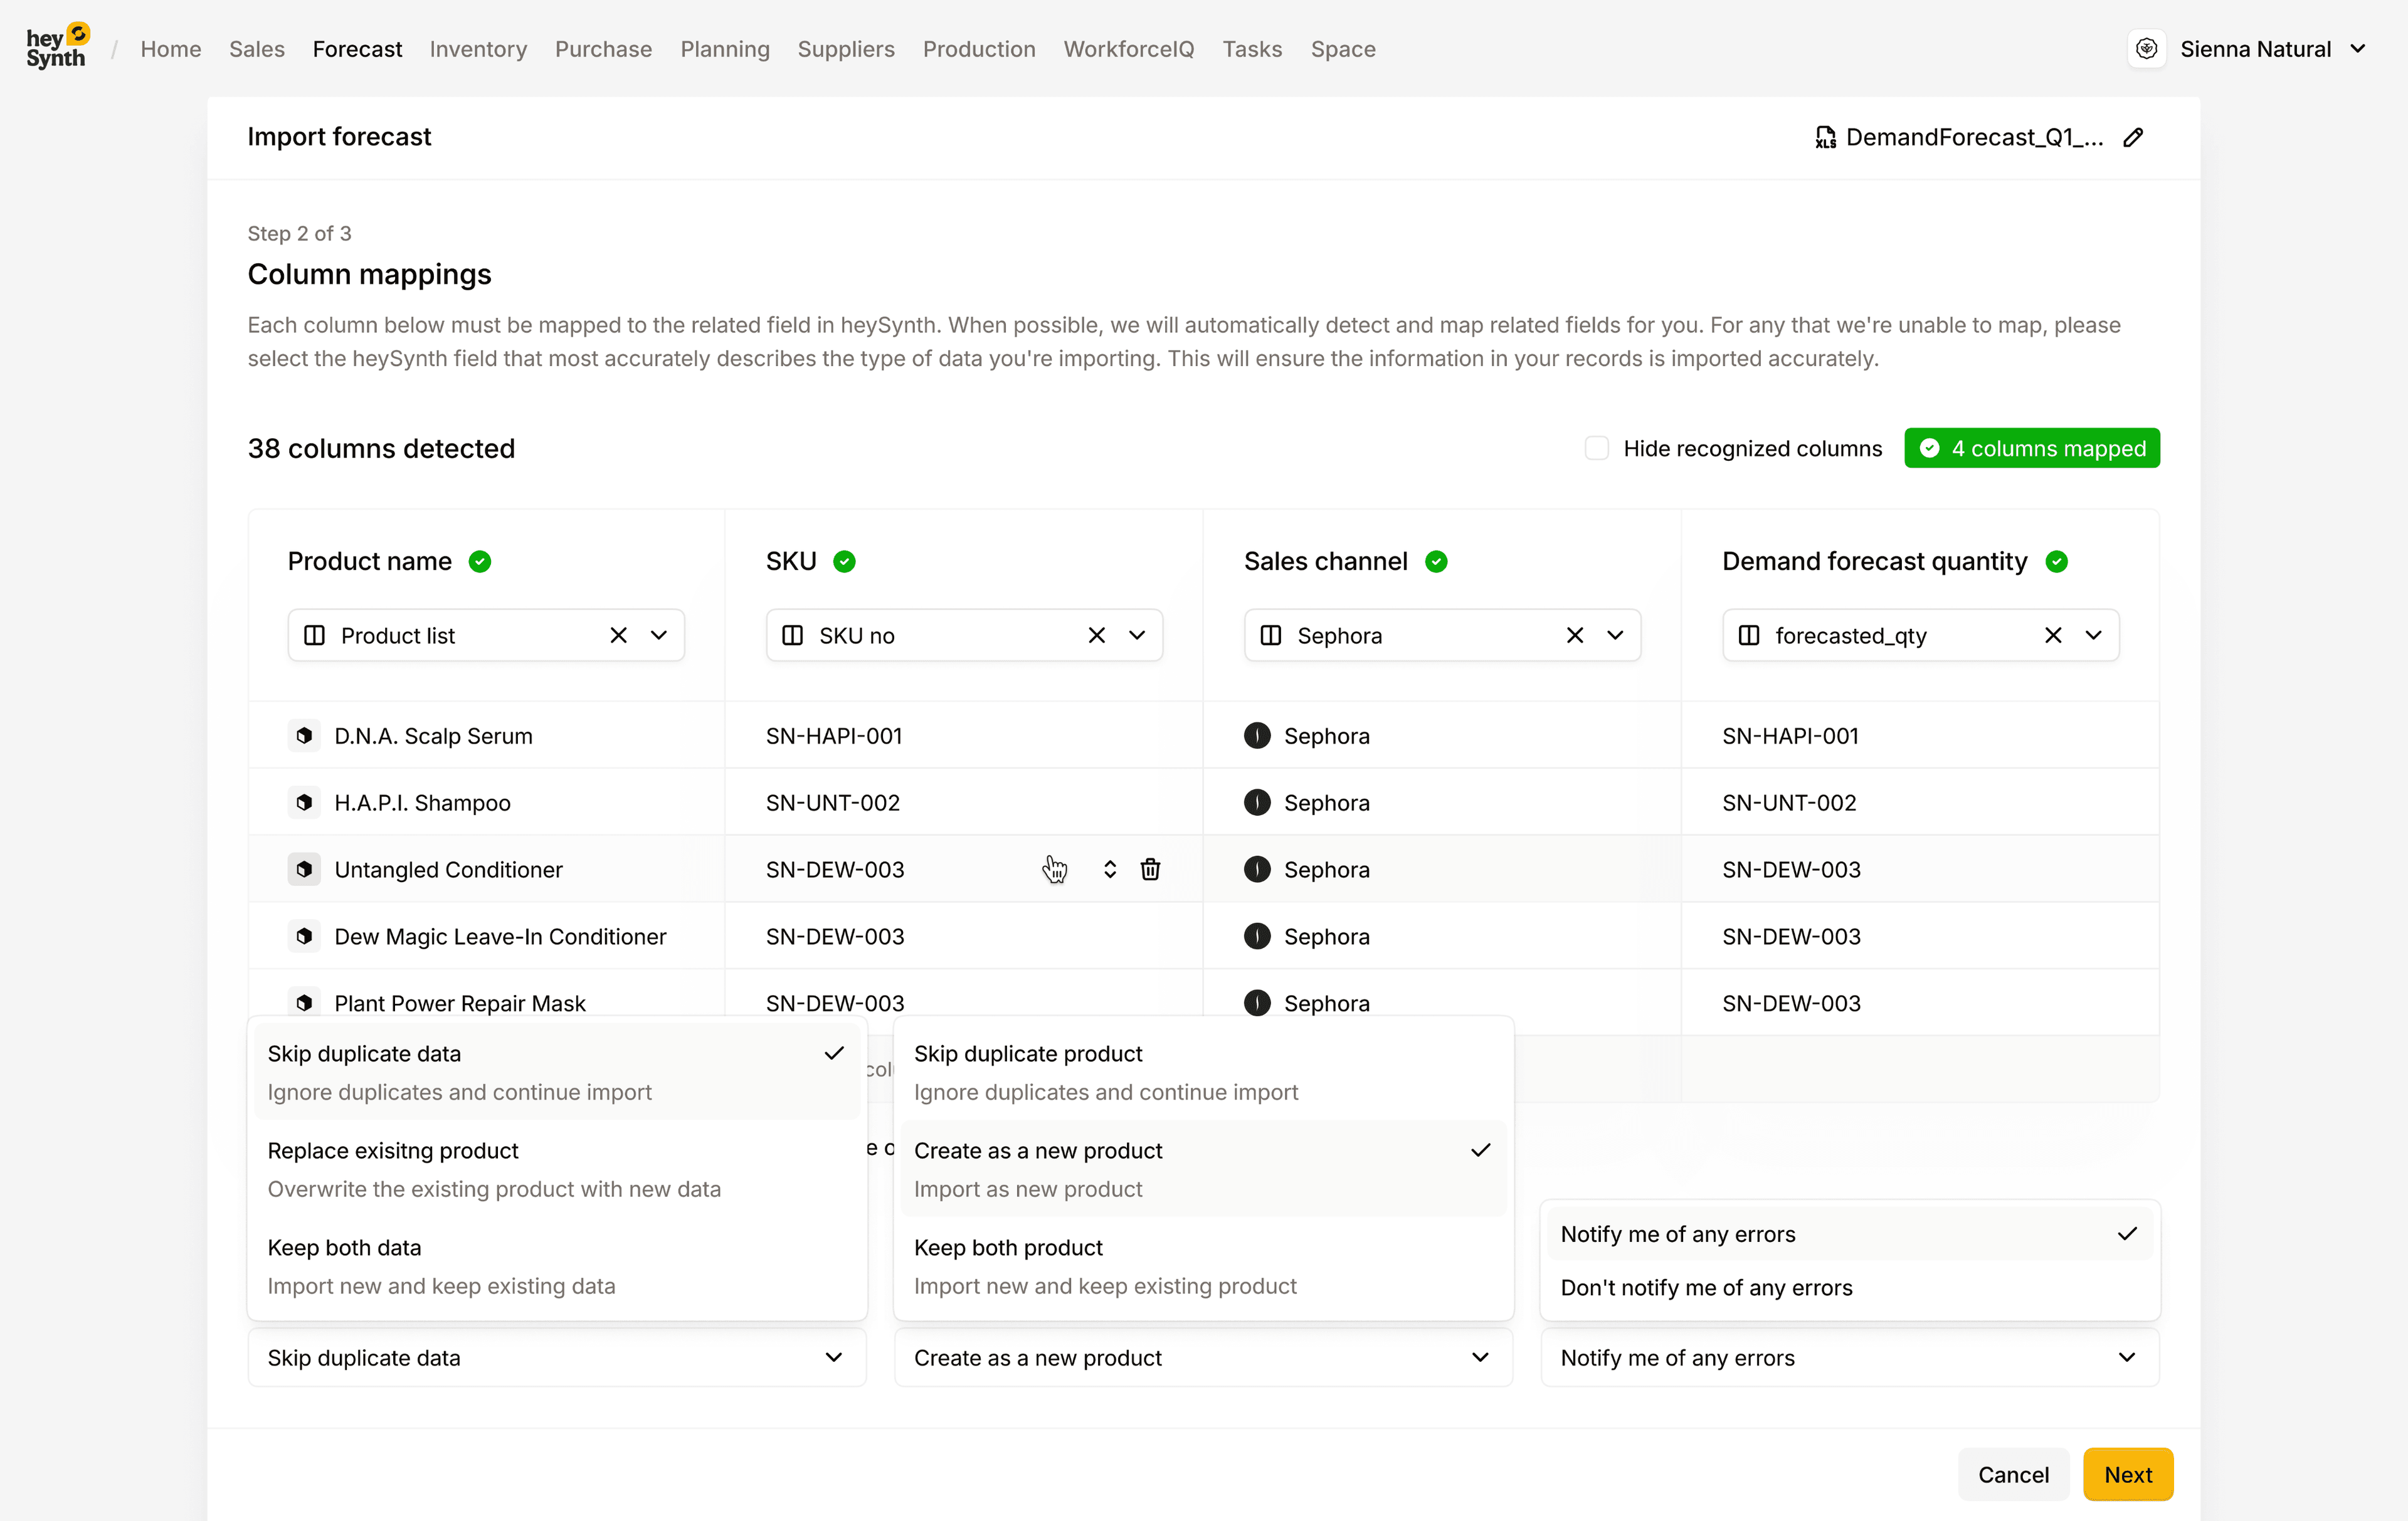Viewport: 2408px width, 1521px height.
Task: Expand the Sephora sales channel dropdown chevron
Action: pos(1615,635)
